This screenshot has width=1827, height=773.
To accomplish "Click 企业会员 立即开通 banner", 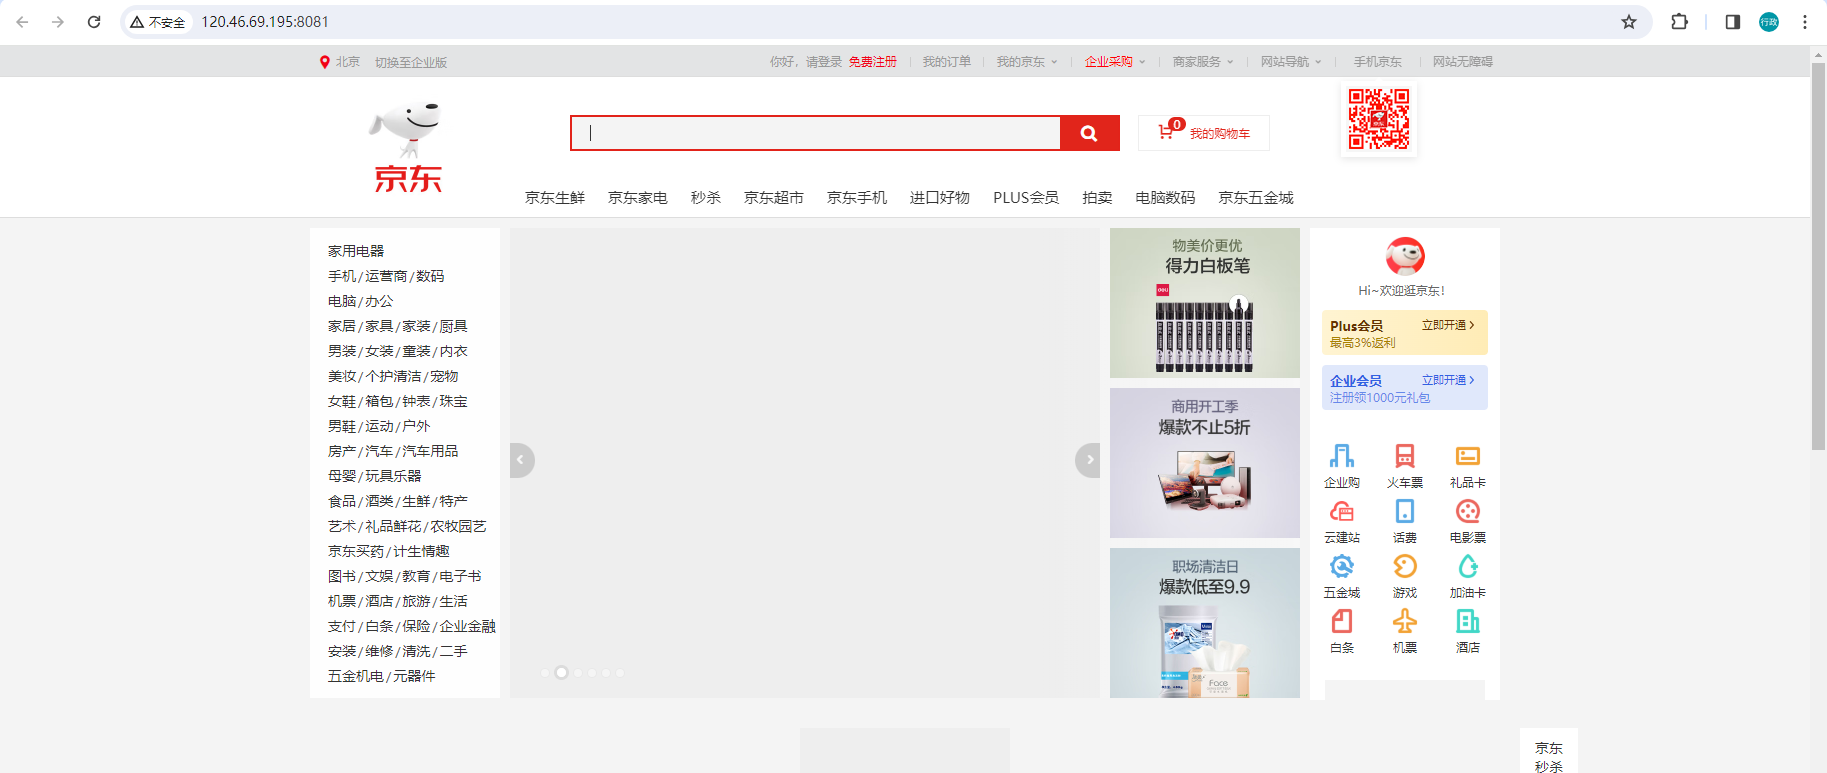I will click(x=1405, y=387).
